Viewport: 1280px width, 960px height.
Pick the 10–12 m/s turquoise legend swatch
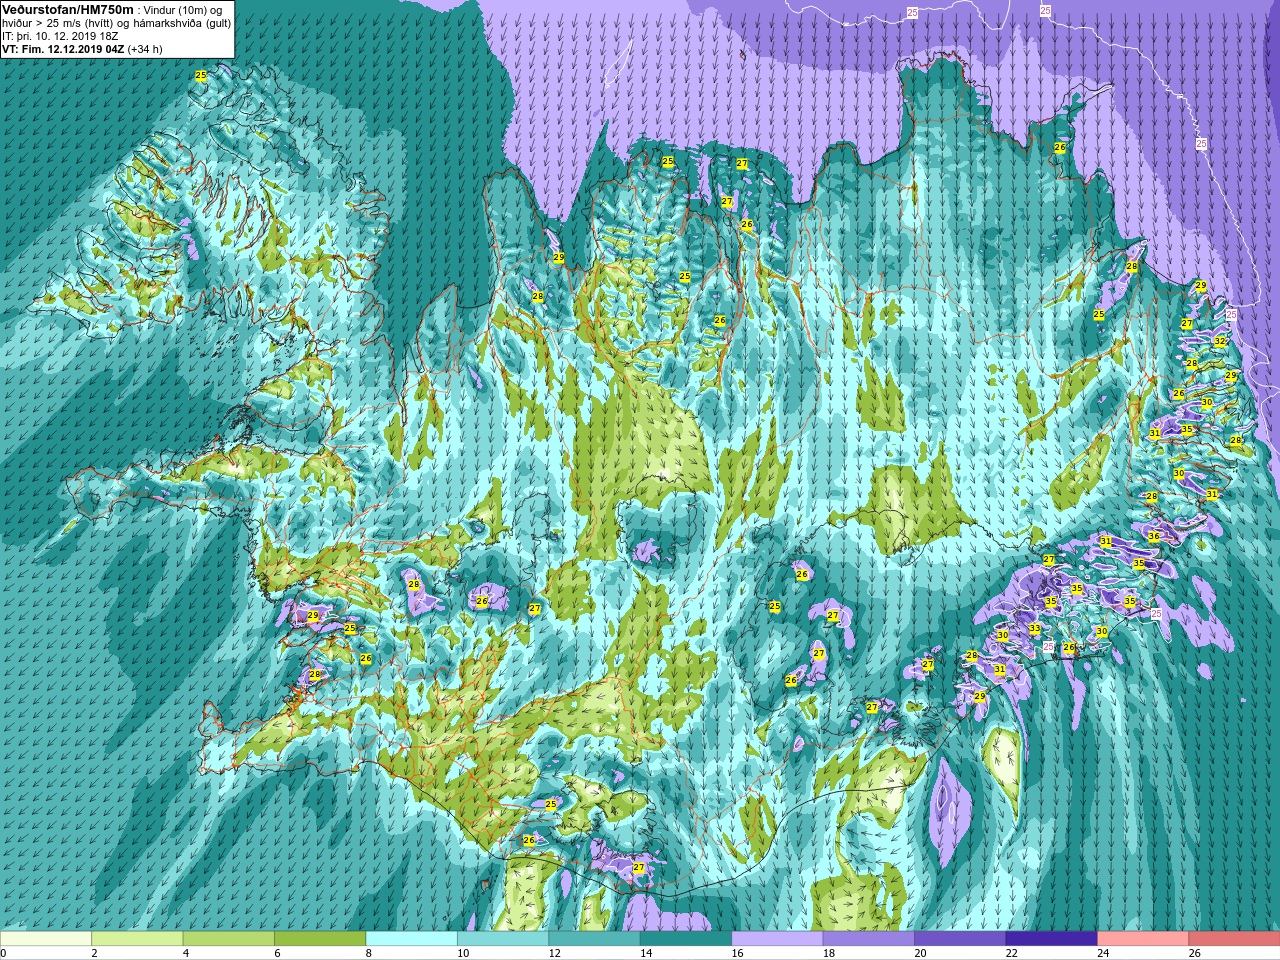503,939
